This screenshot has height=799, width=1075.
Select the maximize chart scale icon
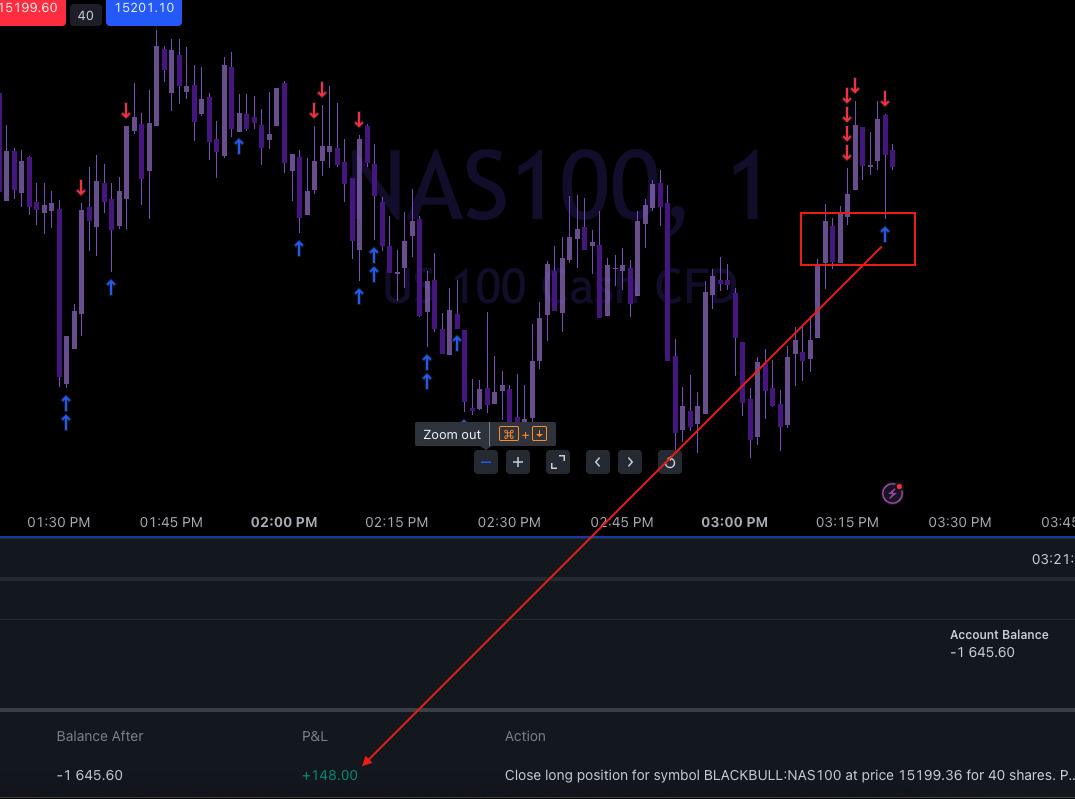point(557,462)
